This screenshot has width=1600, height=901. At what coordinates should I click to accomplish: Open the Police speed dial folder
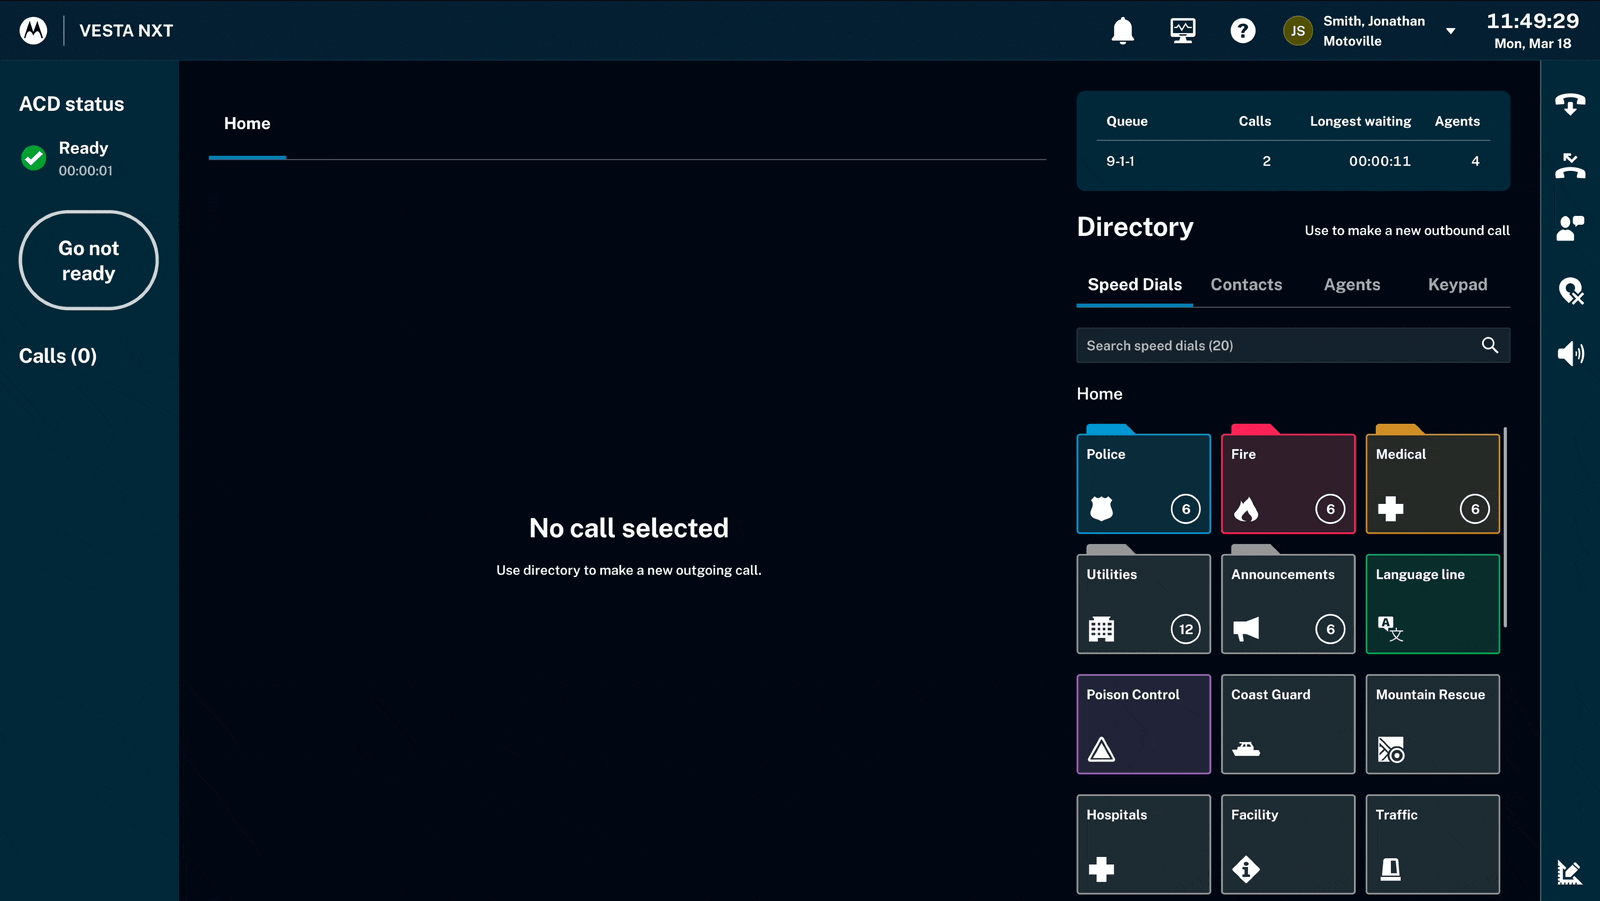pos(1143,483)
